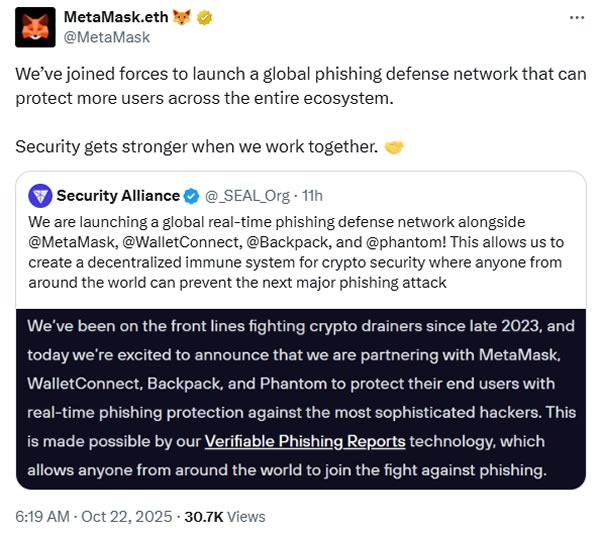Open the Security Alliance account name

coord(118,196)
